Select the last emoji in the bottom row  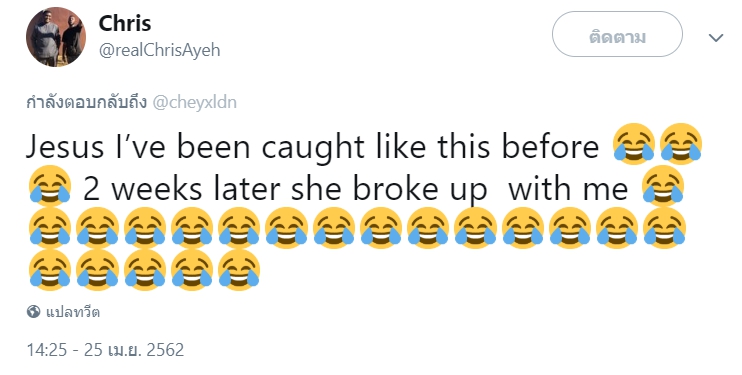pyautogui.click(x=239, y=270)
